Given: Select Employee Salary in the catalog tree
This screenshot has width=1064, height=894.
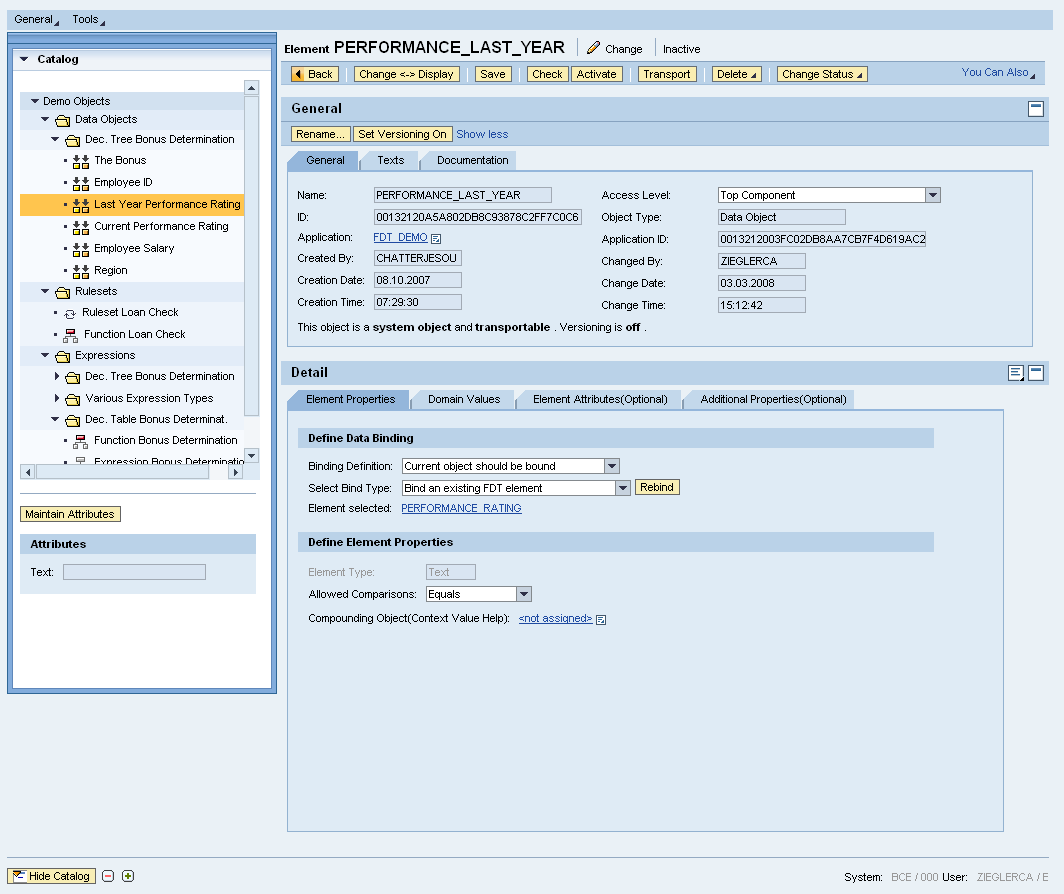Looking at the screenshot, I should coord(134,248).
